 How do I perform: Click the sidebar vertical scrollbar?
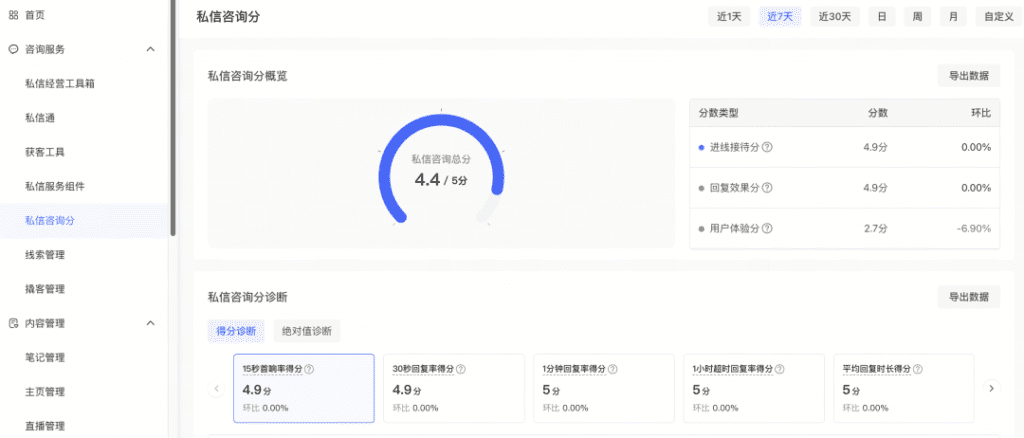[x=172, y=117]
